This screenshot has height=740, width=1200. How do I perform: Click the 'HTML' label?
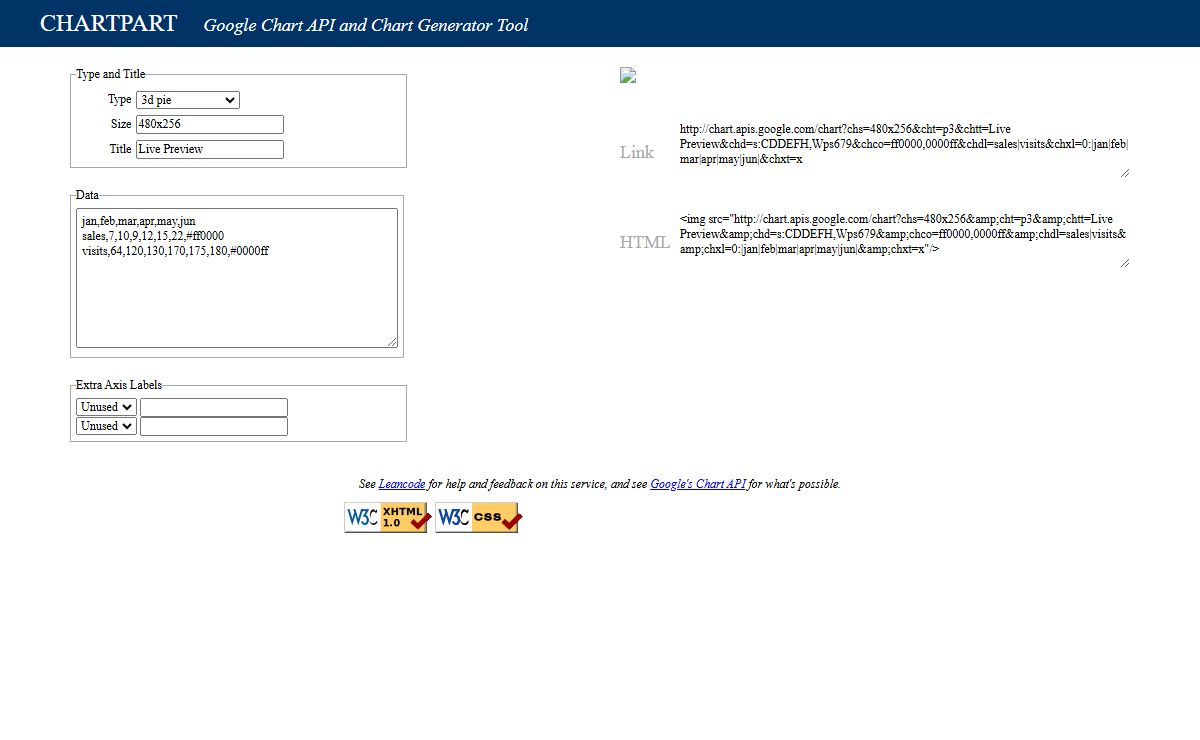645,242
